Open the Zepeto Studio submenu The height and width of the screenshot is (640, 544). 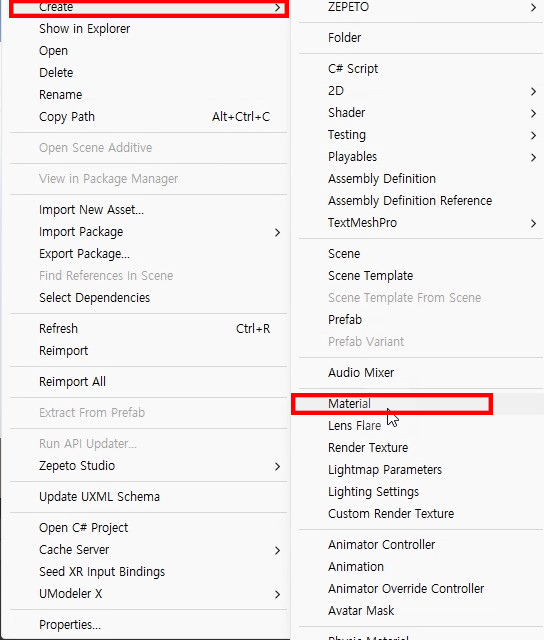149,466
